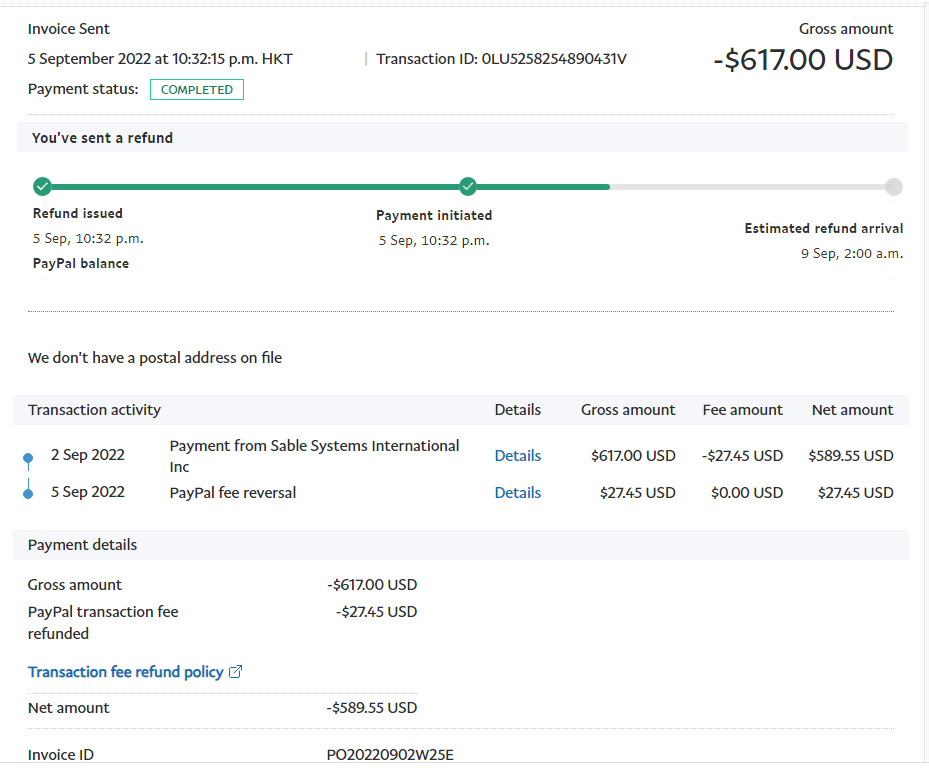The image size is (929, 768).
Task: Click the Transaction ID number
Action: (554, 59)
